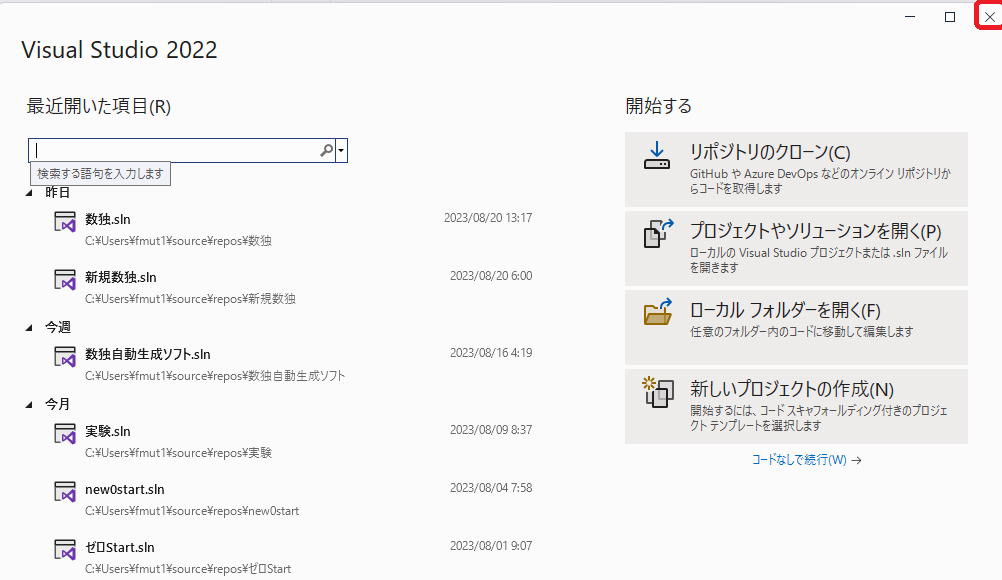Screen dimensions: 1002x580
Task: Click the solution icon beside 実験.sln
Action: (65, 434)
